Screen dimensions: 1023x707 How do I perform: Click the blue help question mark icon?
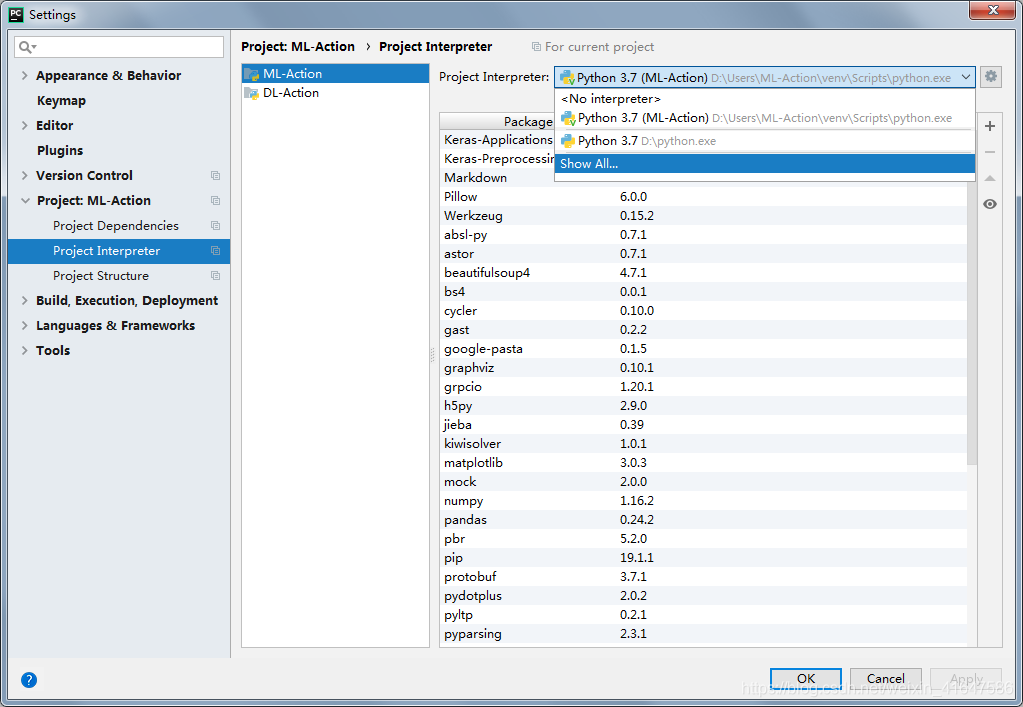pyautogui.click(x=29, y=680)
